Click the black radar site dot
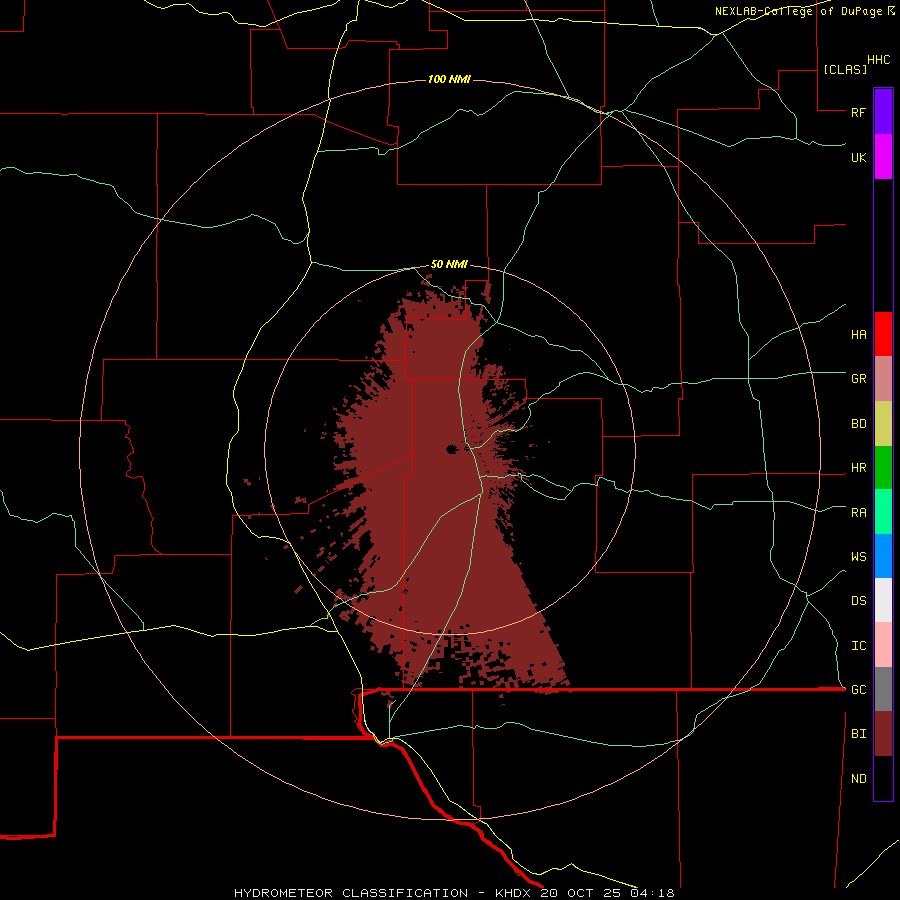900x900 pixels. pos(451,449)
